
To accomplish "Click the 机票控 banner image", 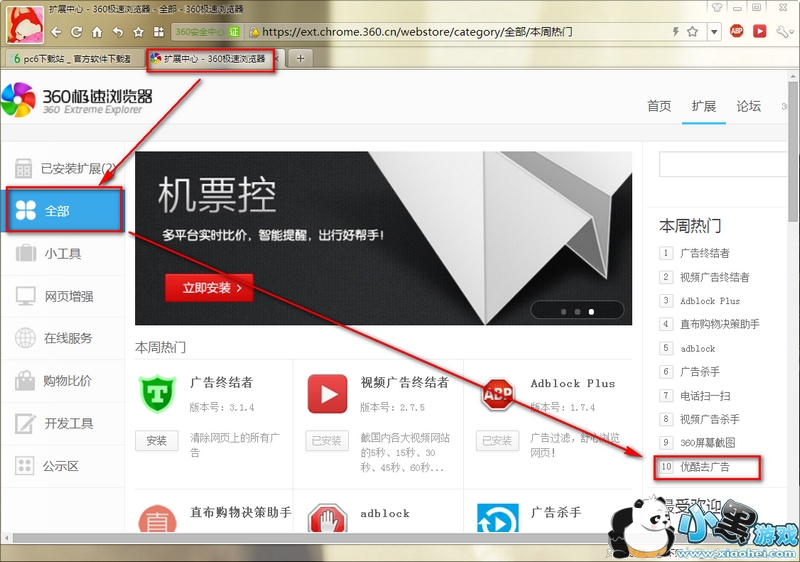I will (x=383, y=238).
